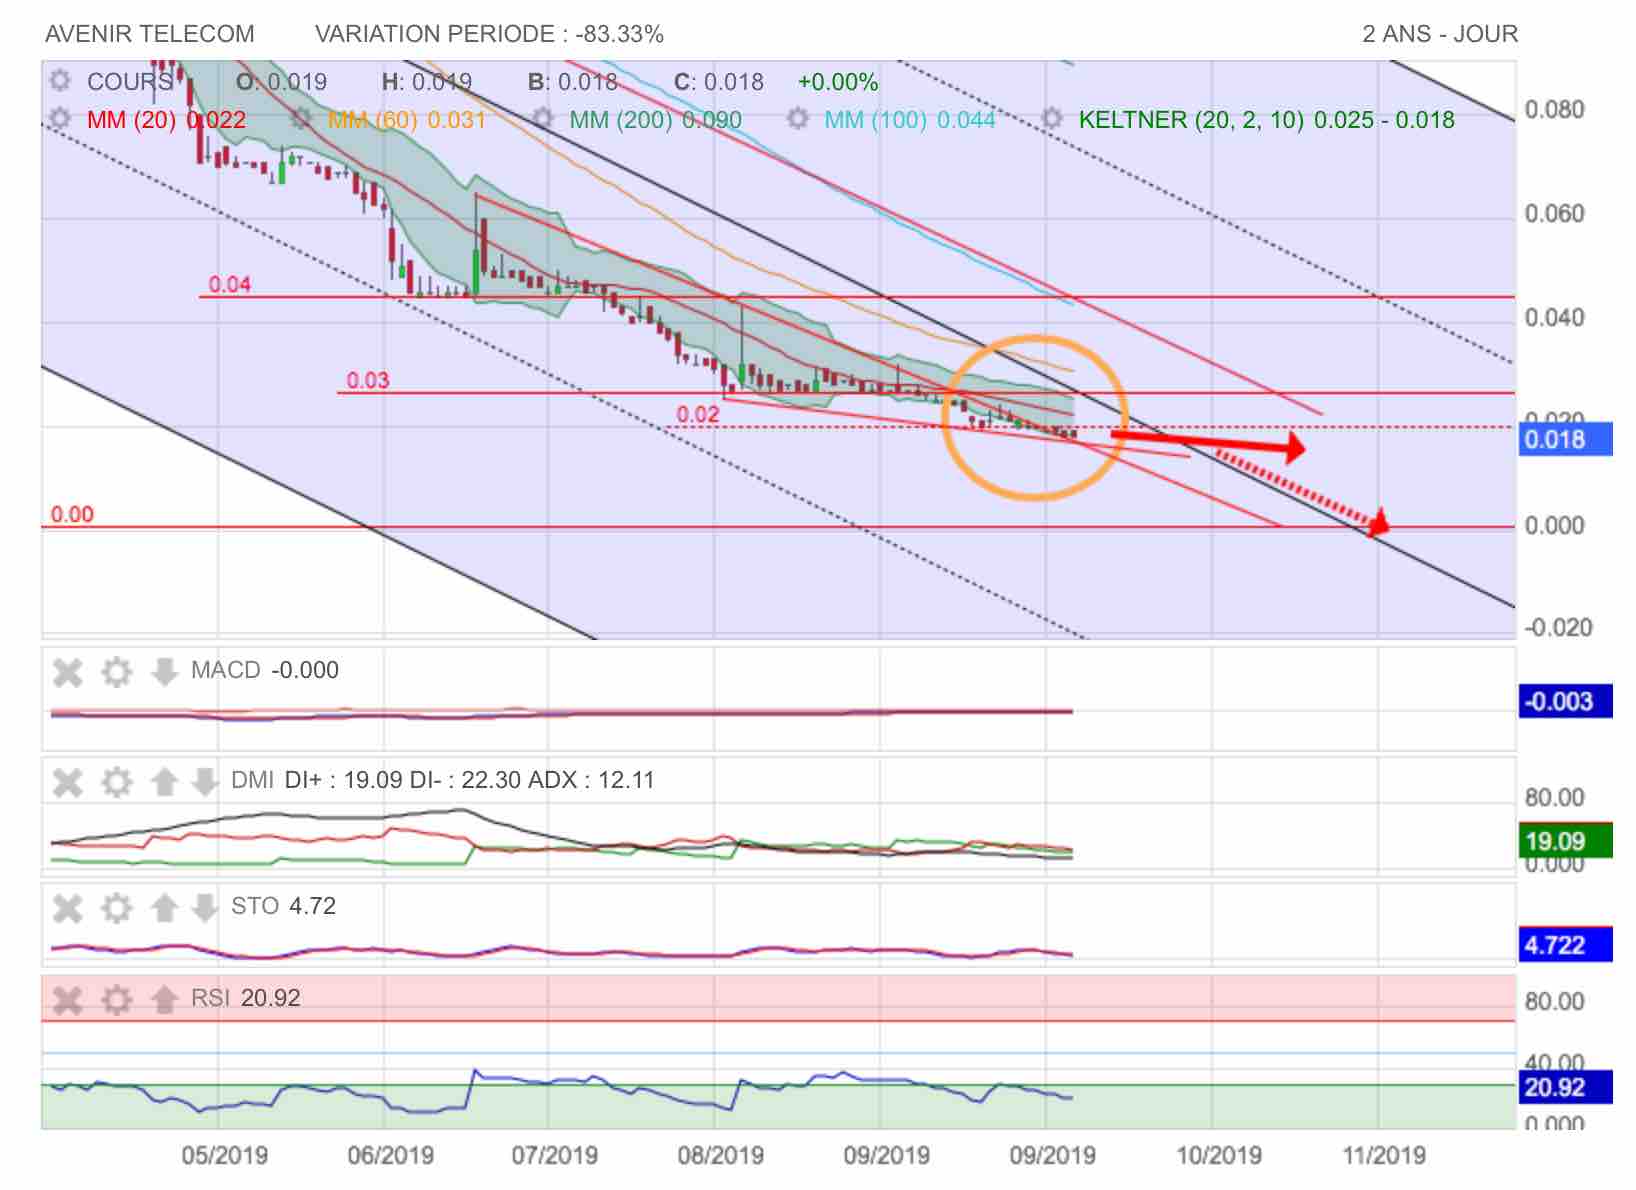Viewport: 1636px width, 1190px height.
Task: Open RSI indicator settings gear
Action: point(117,999)
